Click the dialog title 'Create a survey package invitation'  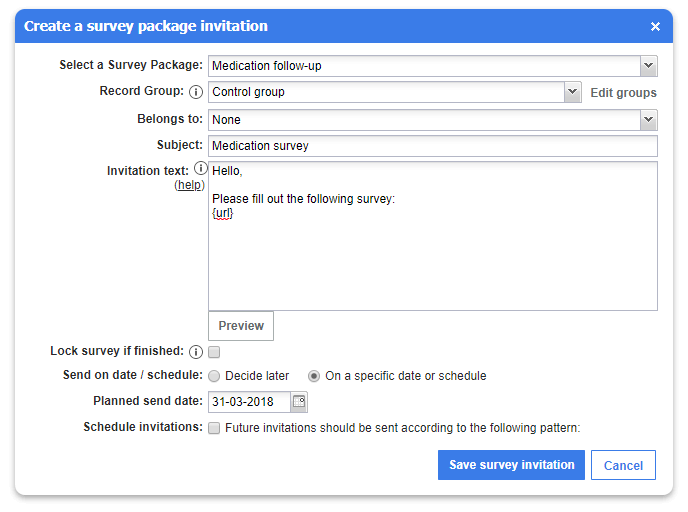[146, 26]
